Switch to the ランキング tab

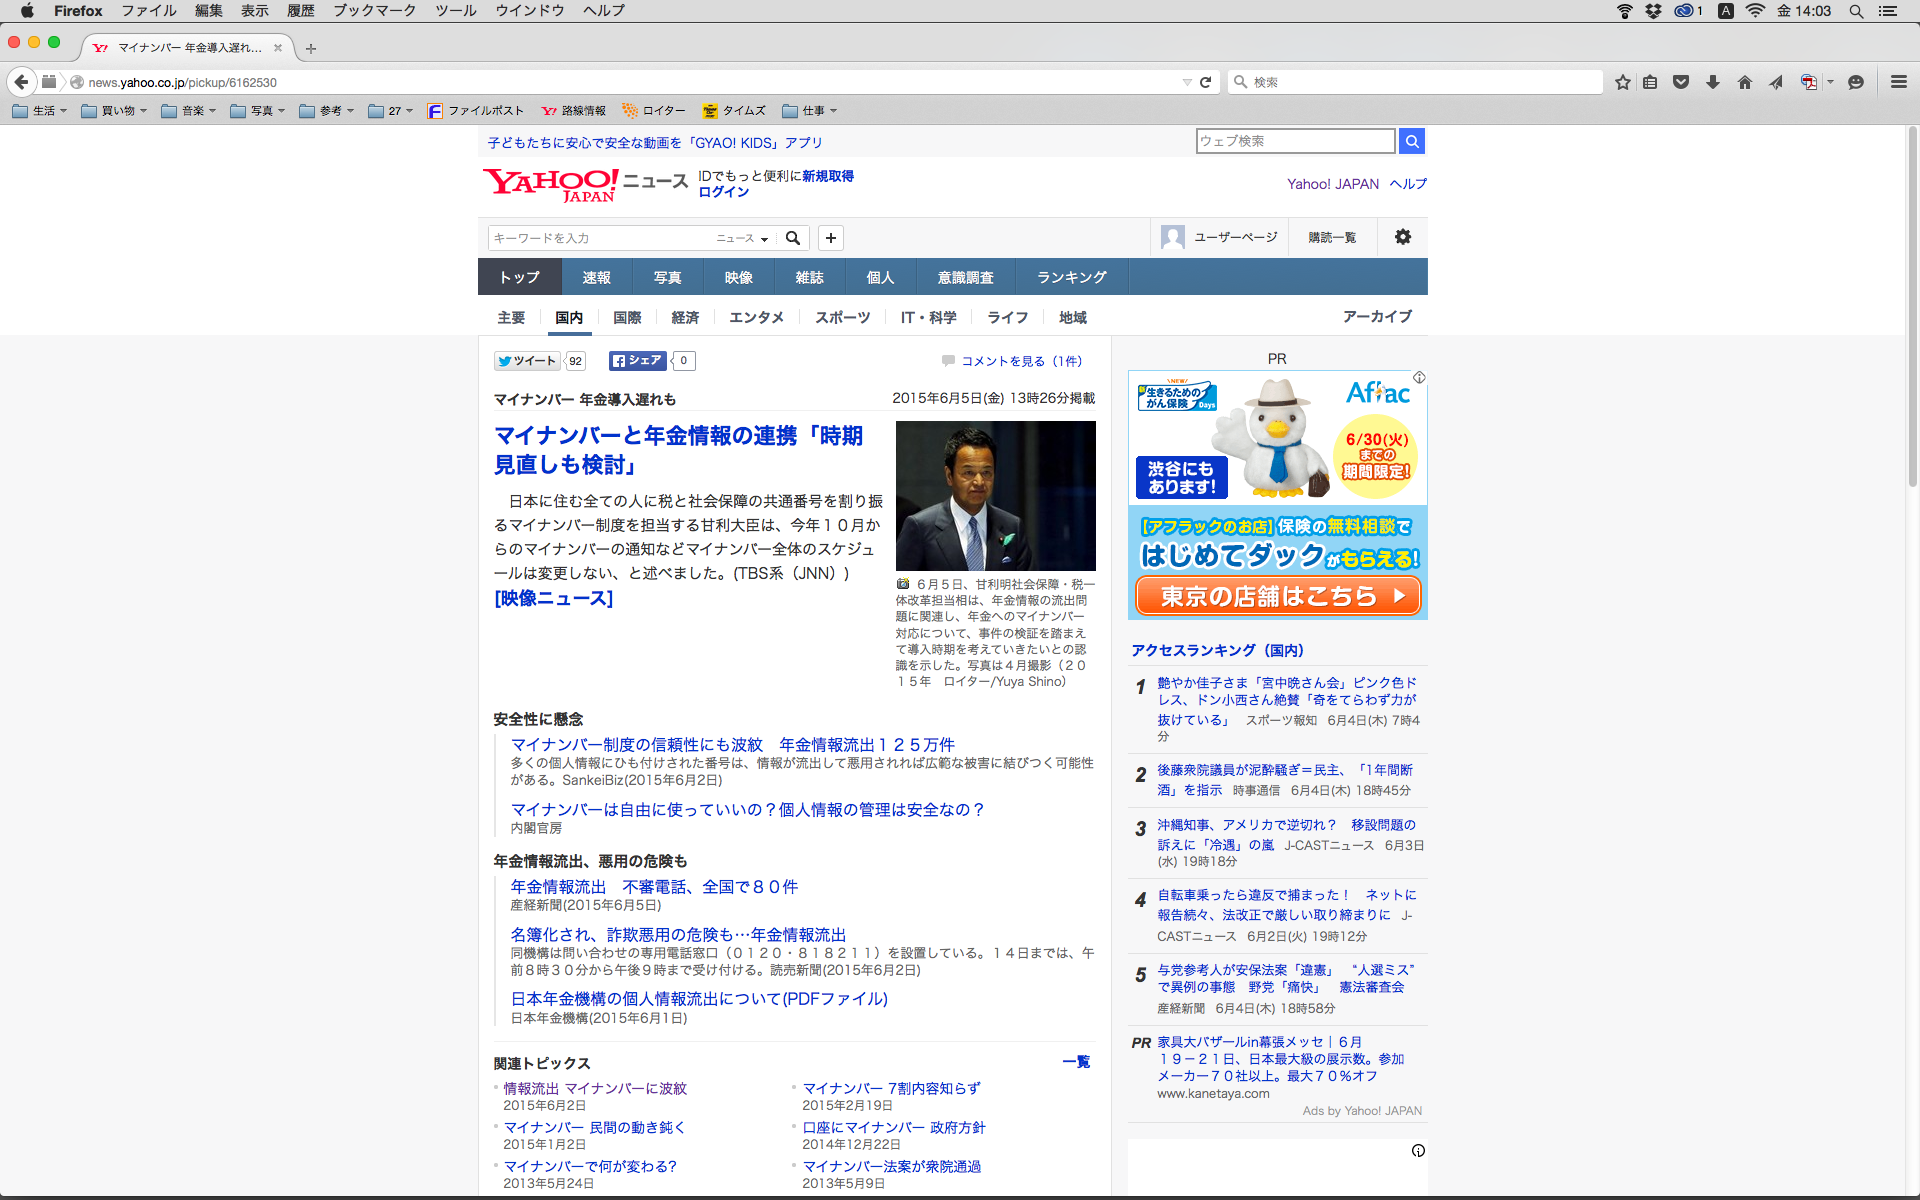(x=1071, y=277)
